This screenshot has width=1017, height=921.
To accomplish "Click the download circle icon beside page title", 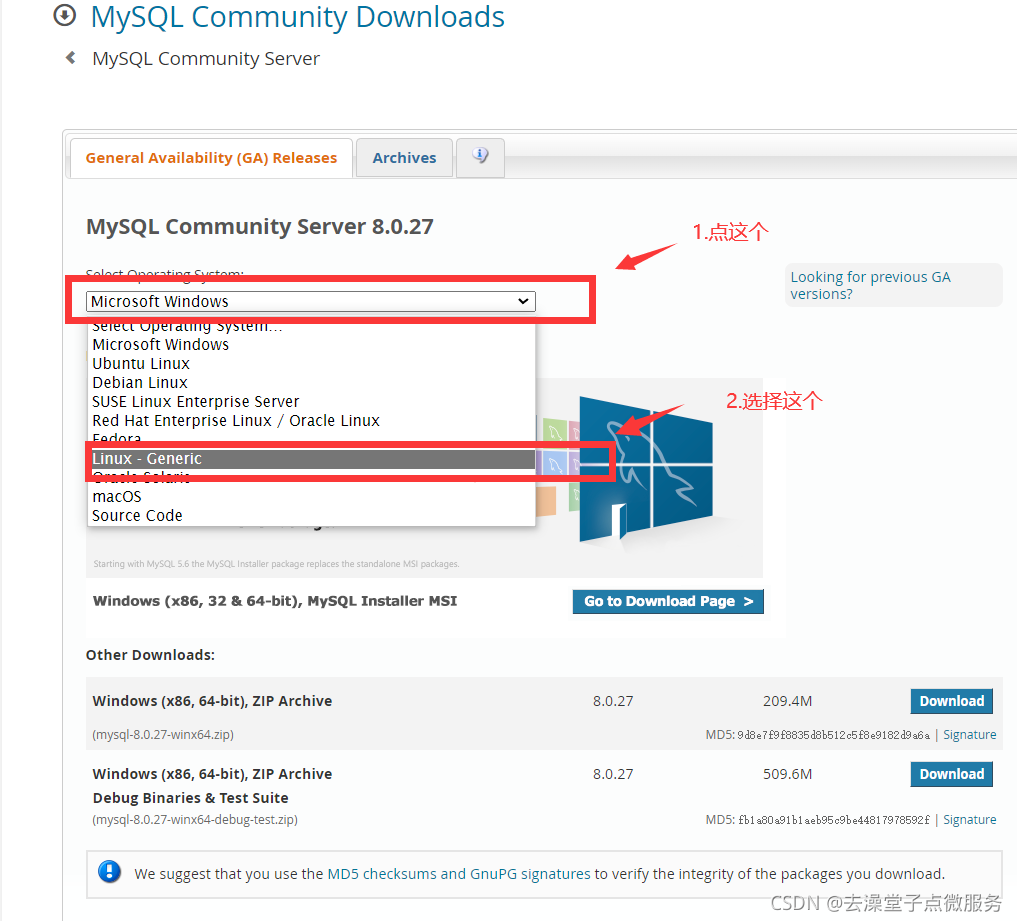I will coord(64,15).
